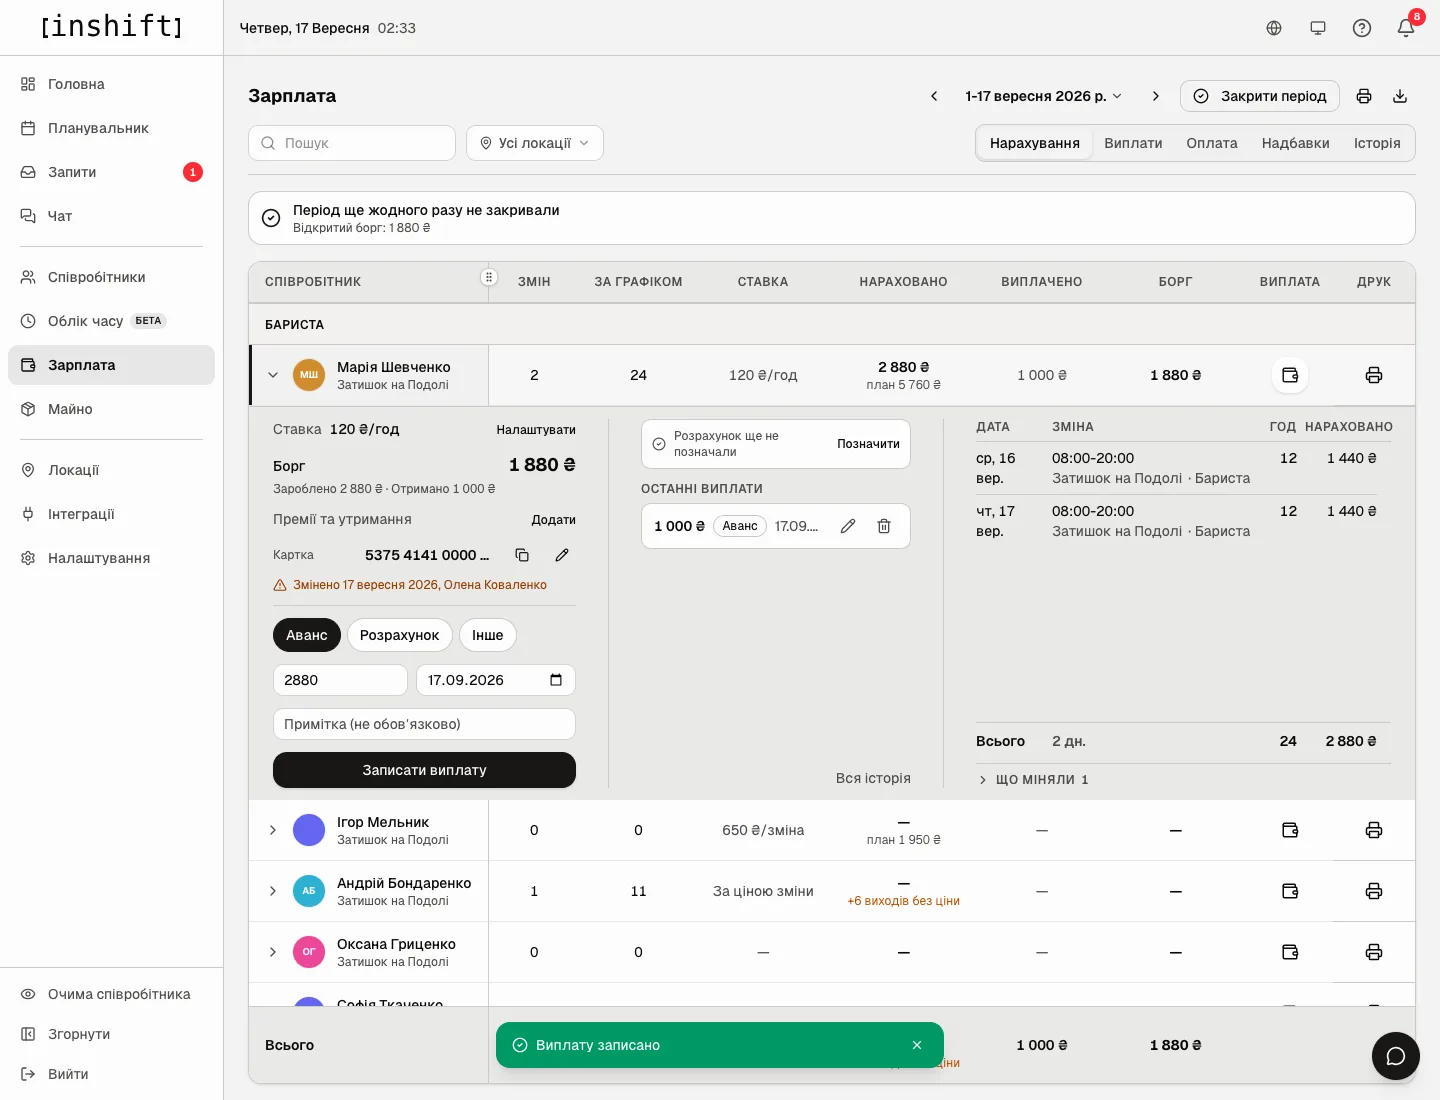
Task: Switch to the Історія tab
Action: pyautogui.click(x=1377, y=143)
